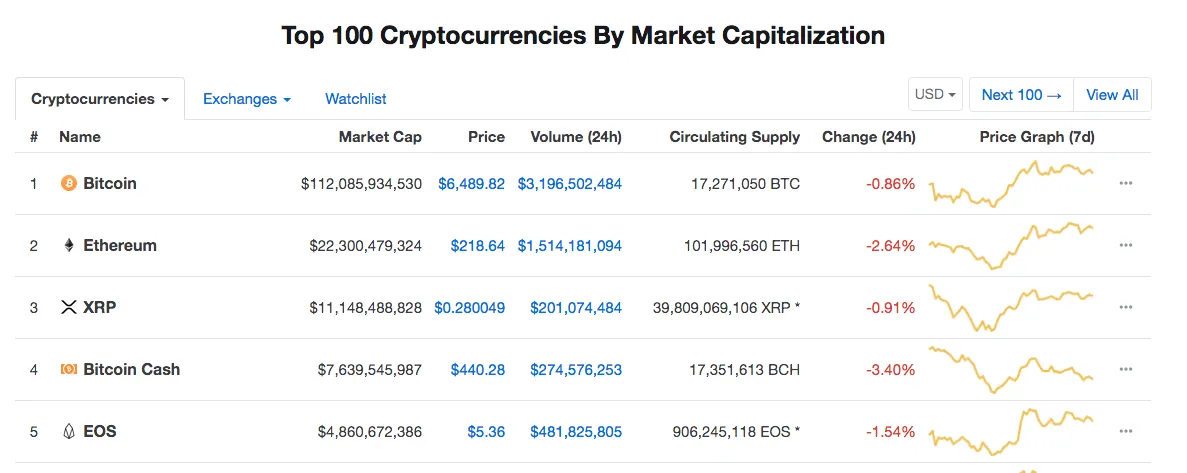Screen dimensions: 1187x473
Task: Sort the table by Market Cap column
Action: tap(380, 137)
